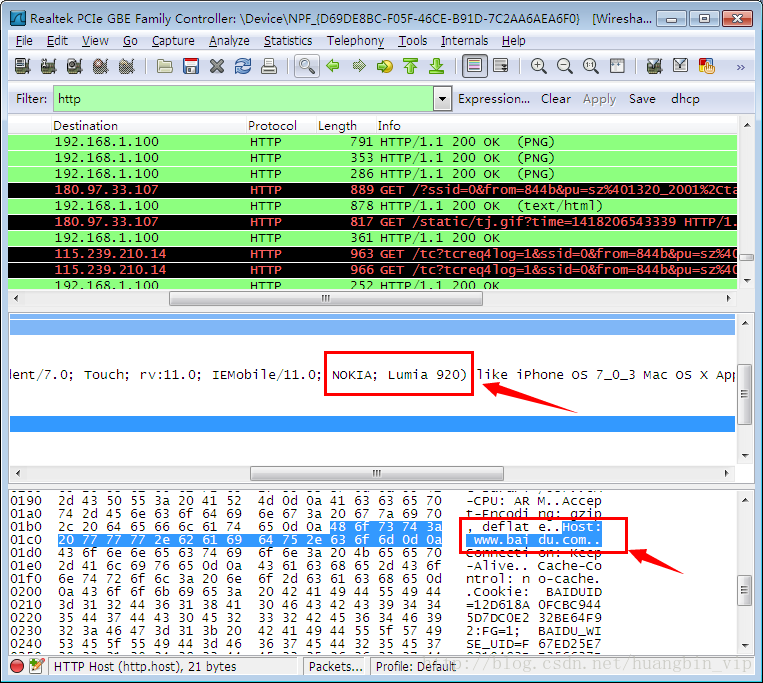The height and width of the screenshot is (683, 763).
Task: Open the Internals menu
Action: [464, 41]
